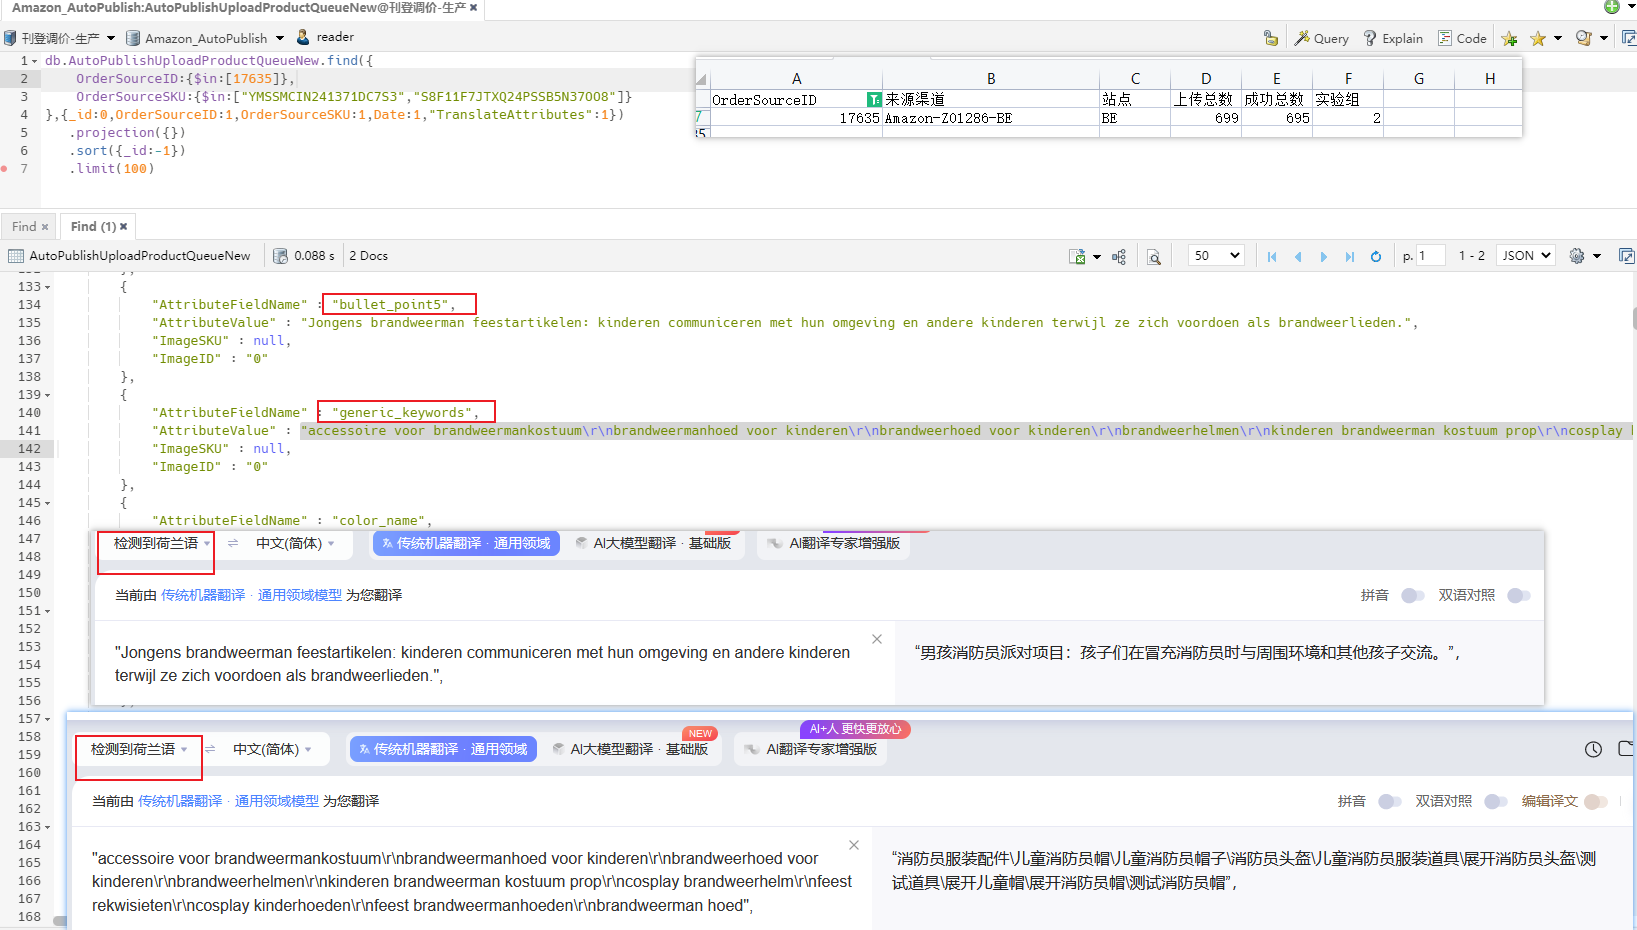
Task: Refresh the query results
Action: [x=1376, y=256]
